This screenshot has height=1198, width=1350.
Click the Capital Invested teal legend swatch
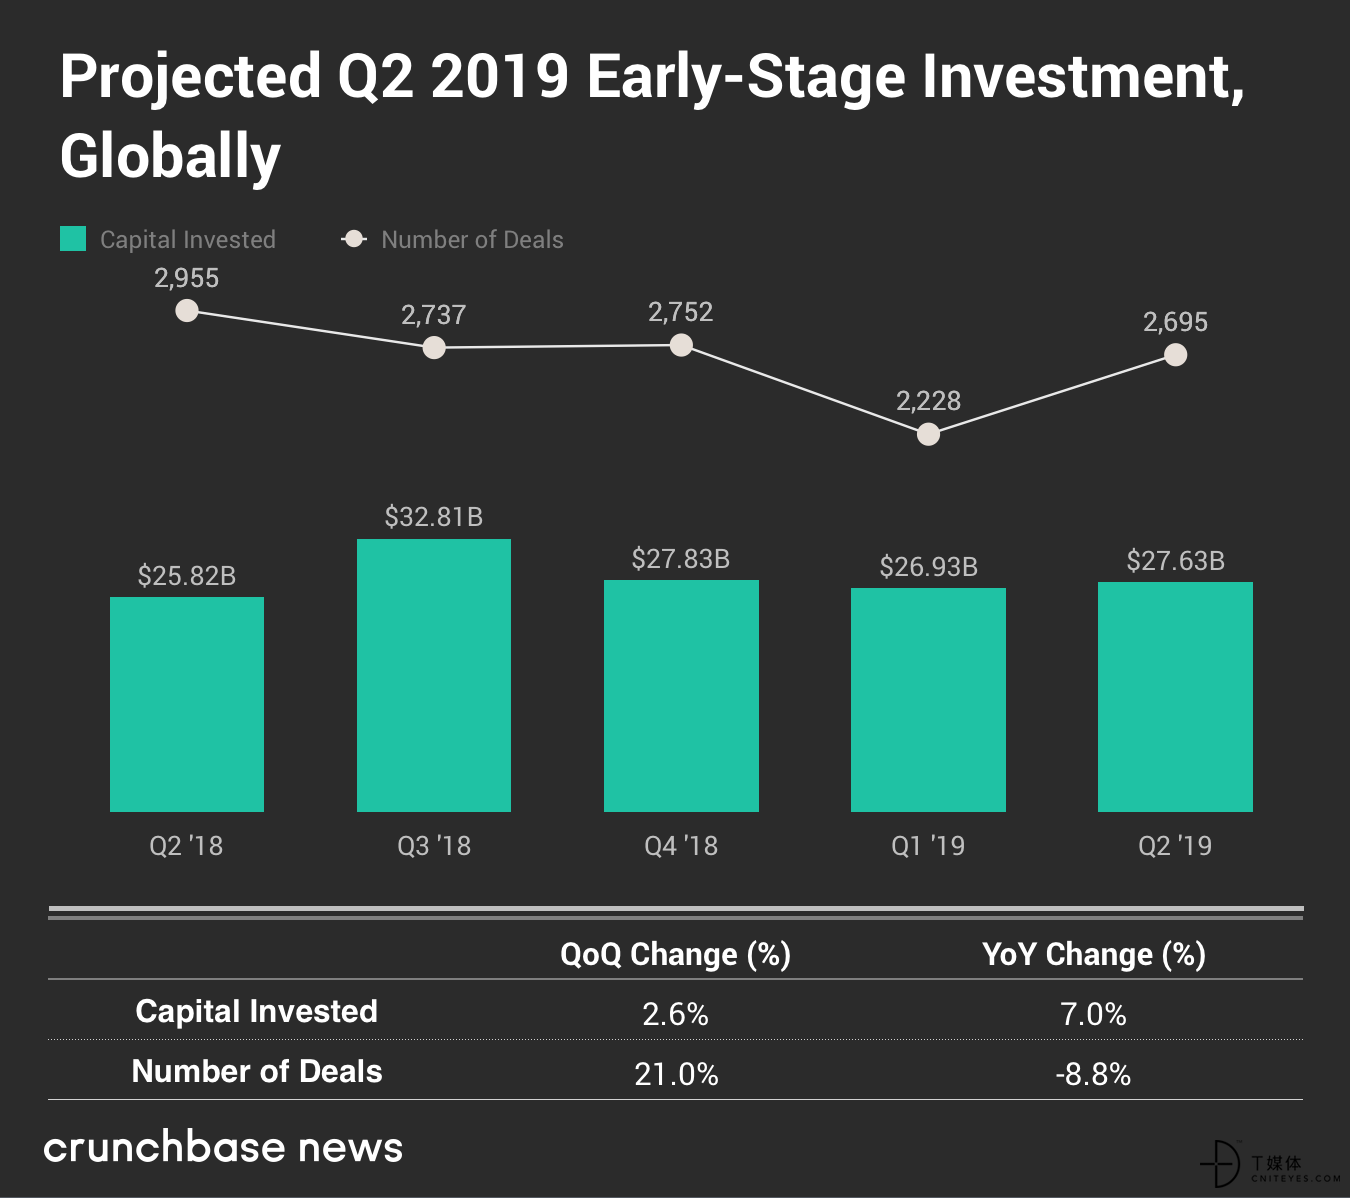(x=73, y=239)
